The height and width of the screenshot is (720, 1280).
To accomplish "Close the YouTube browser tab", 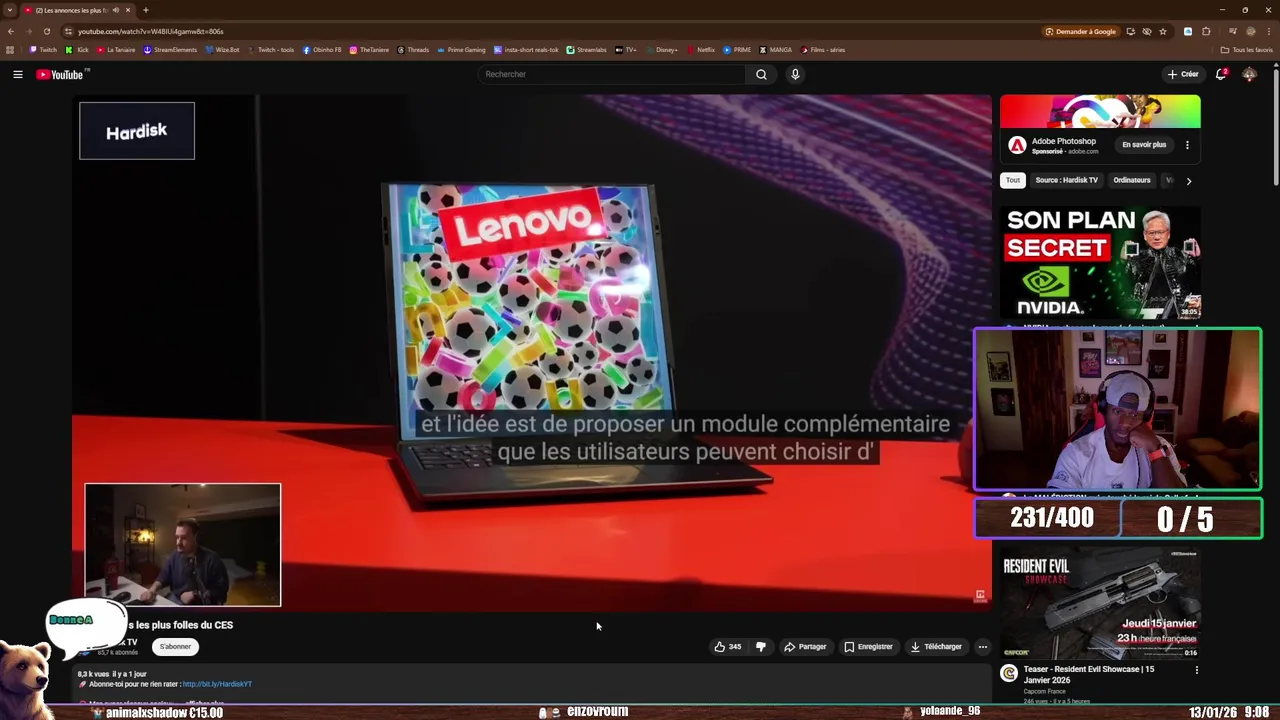I will [127, 10].
